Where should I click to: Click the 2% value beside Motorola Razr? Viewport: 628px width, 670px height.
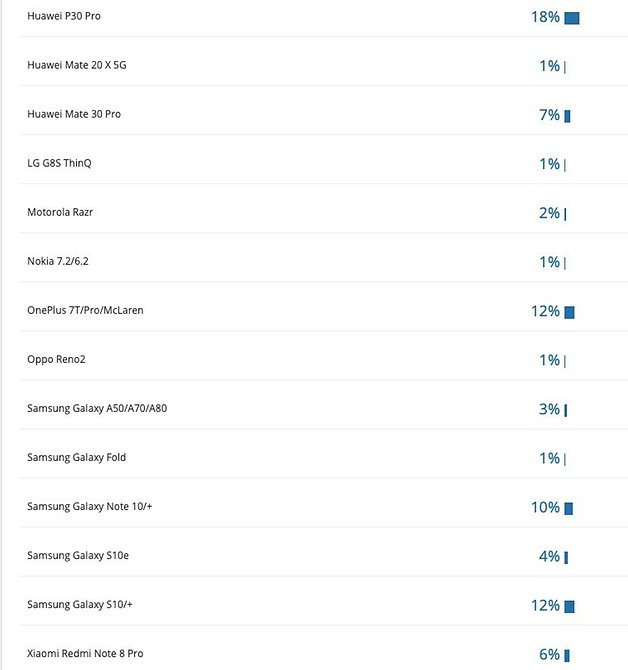click(x=549, y=213)
